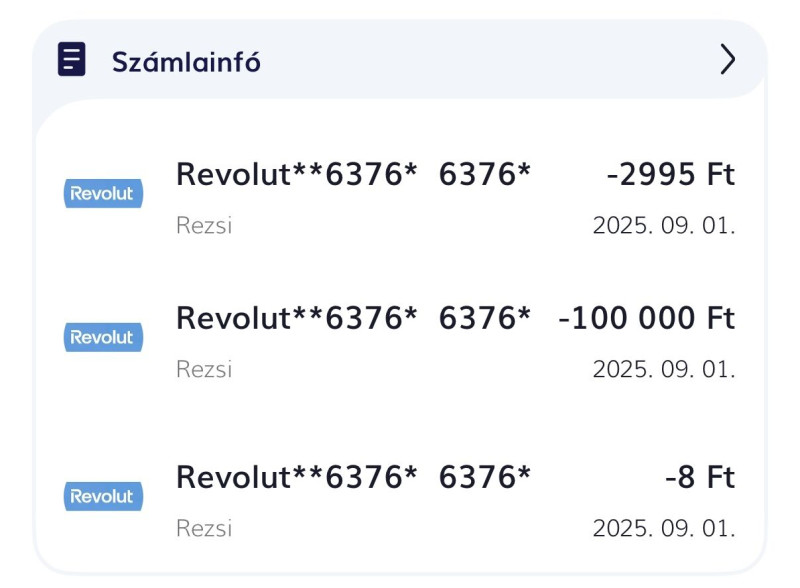
Task: Click the Számlainfó document icon
Action: tap(71, 59)
